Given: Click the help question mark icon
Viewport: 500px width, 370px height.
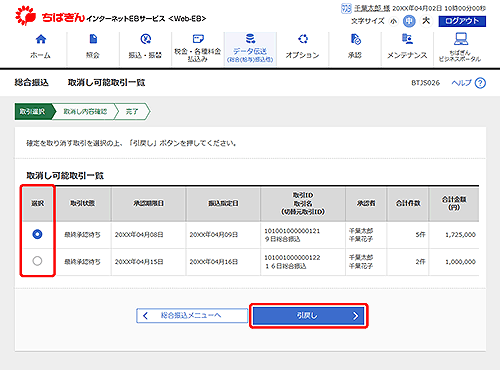Looking at the screenshot, I should pyautogui.click(x=480, y=83).
